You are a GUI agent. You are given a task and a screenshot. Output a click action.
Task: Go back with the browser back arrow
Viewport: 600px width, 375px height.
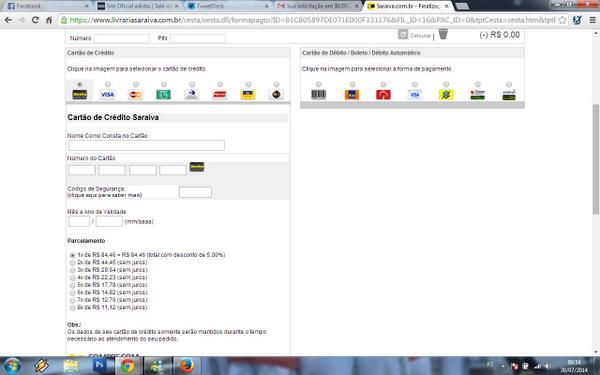click(8, 20)
